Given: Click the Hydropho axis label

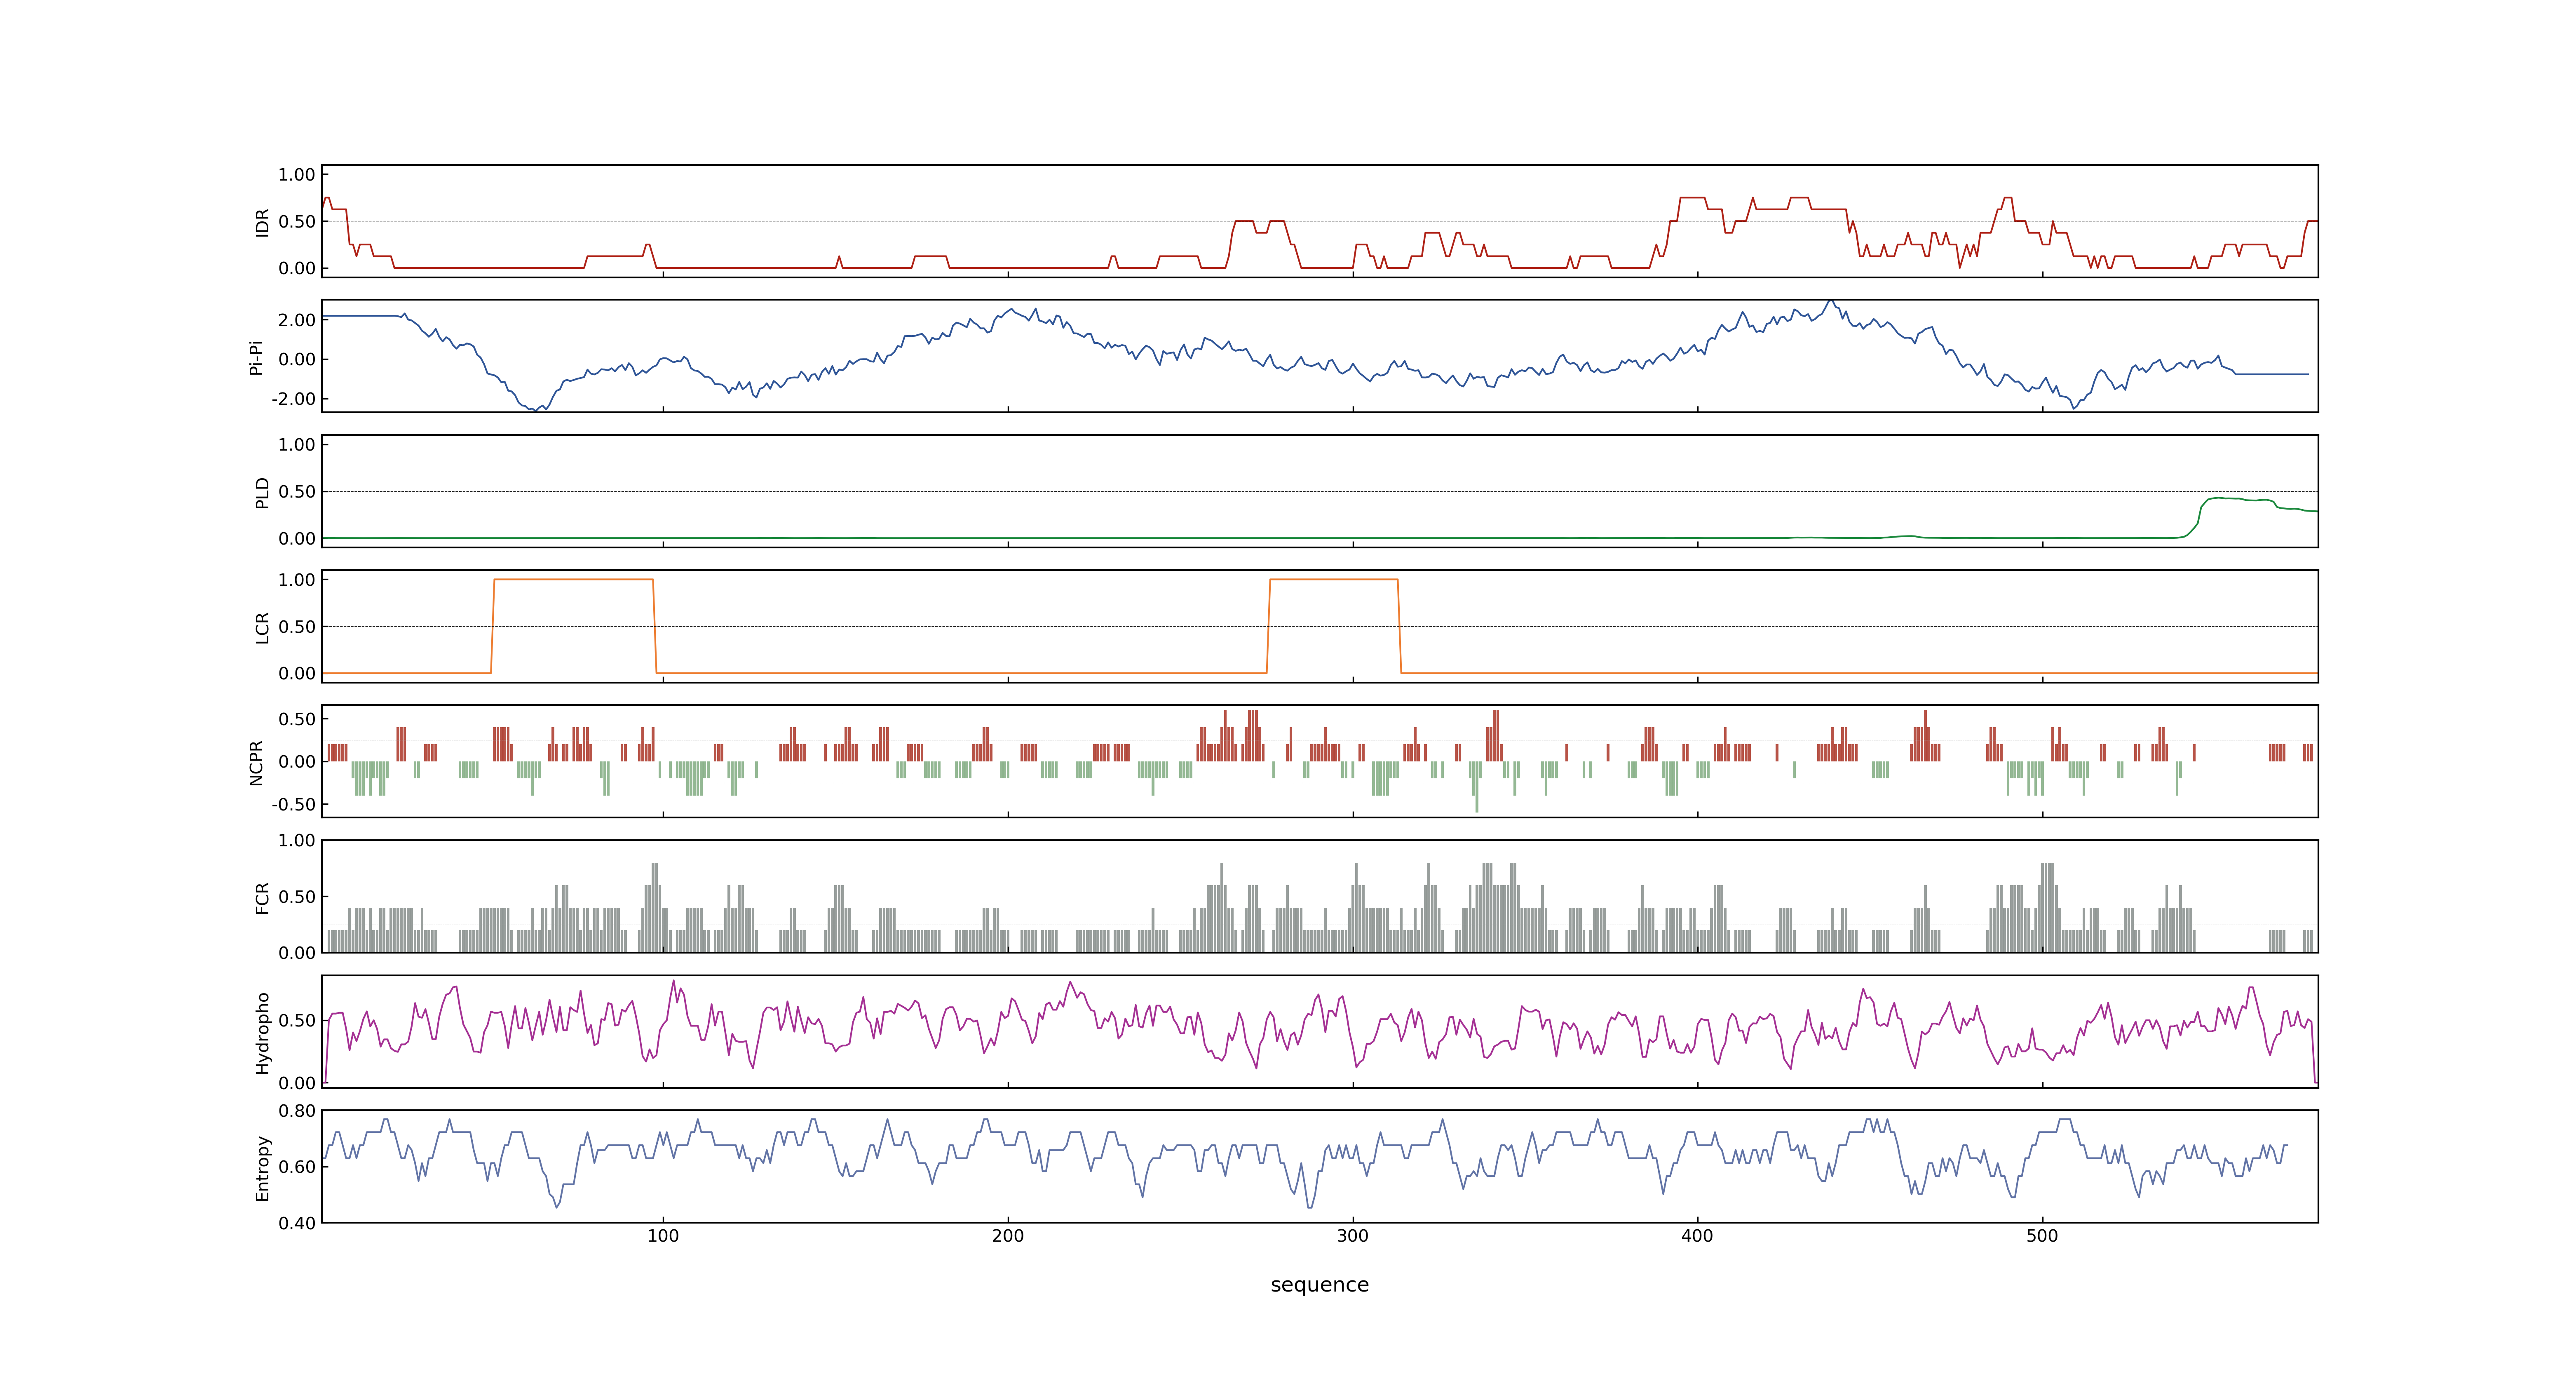Looking at the screenshot, I should point(262,1033).
